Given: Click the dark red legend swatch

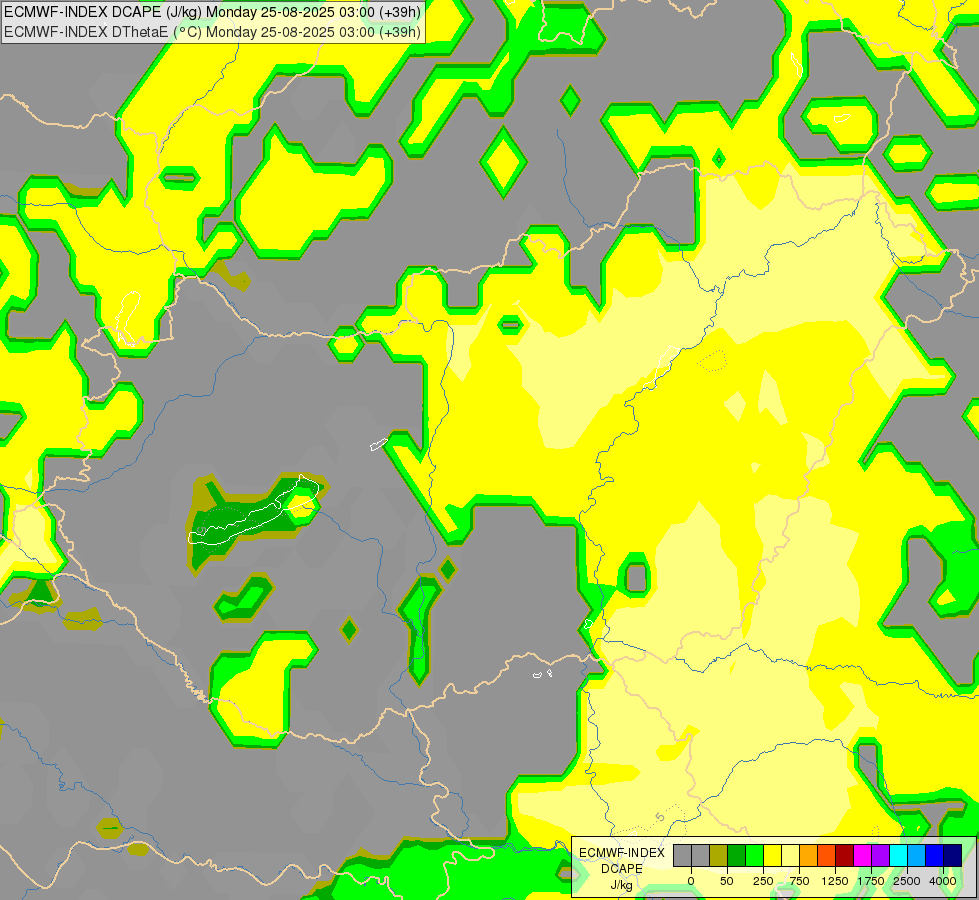Looking at the screenshot, I should click(x=845, y=855).
